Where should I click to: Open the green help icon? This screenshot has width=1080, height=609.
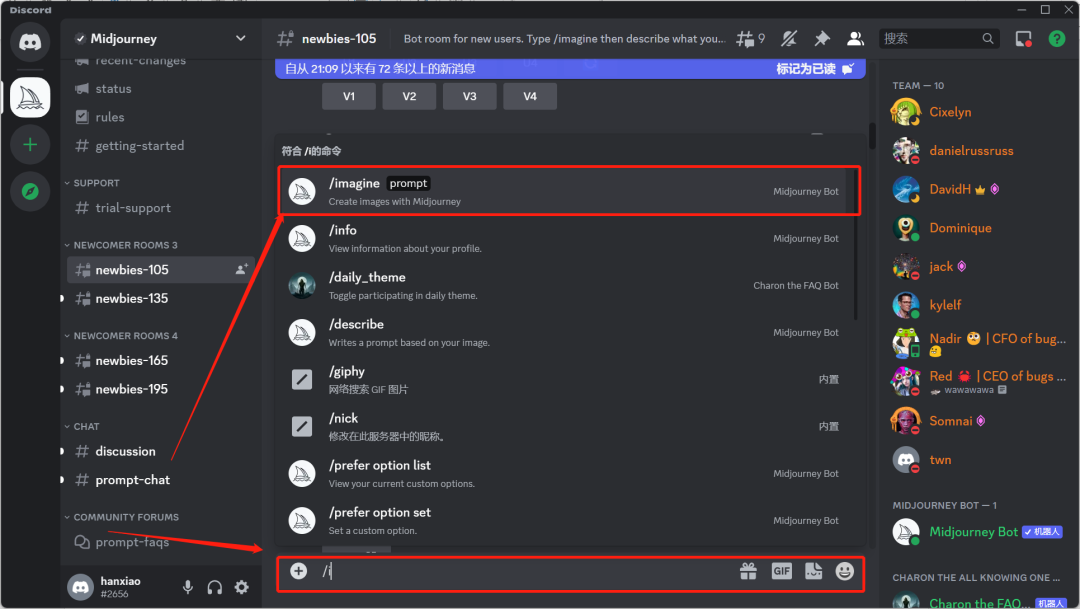coord(1057,39)
